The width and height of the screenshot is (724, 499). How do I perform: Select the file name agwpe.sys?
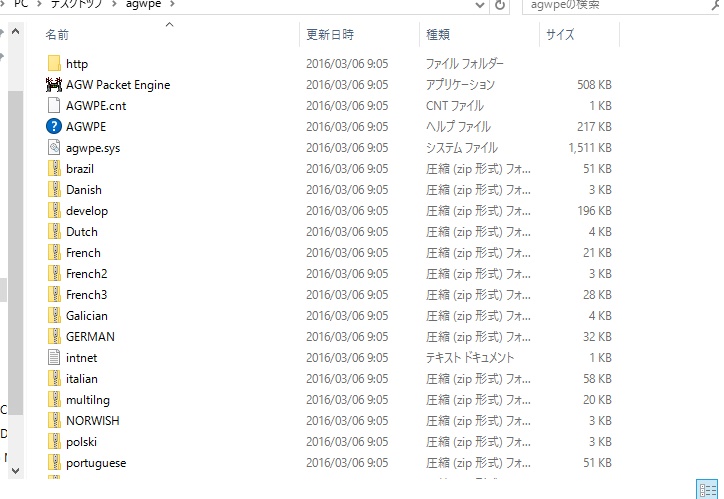[x=93, y=148]
